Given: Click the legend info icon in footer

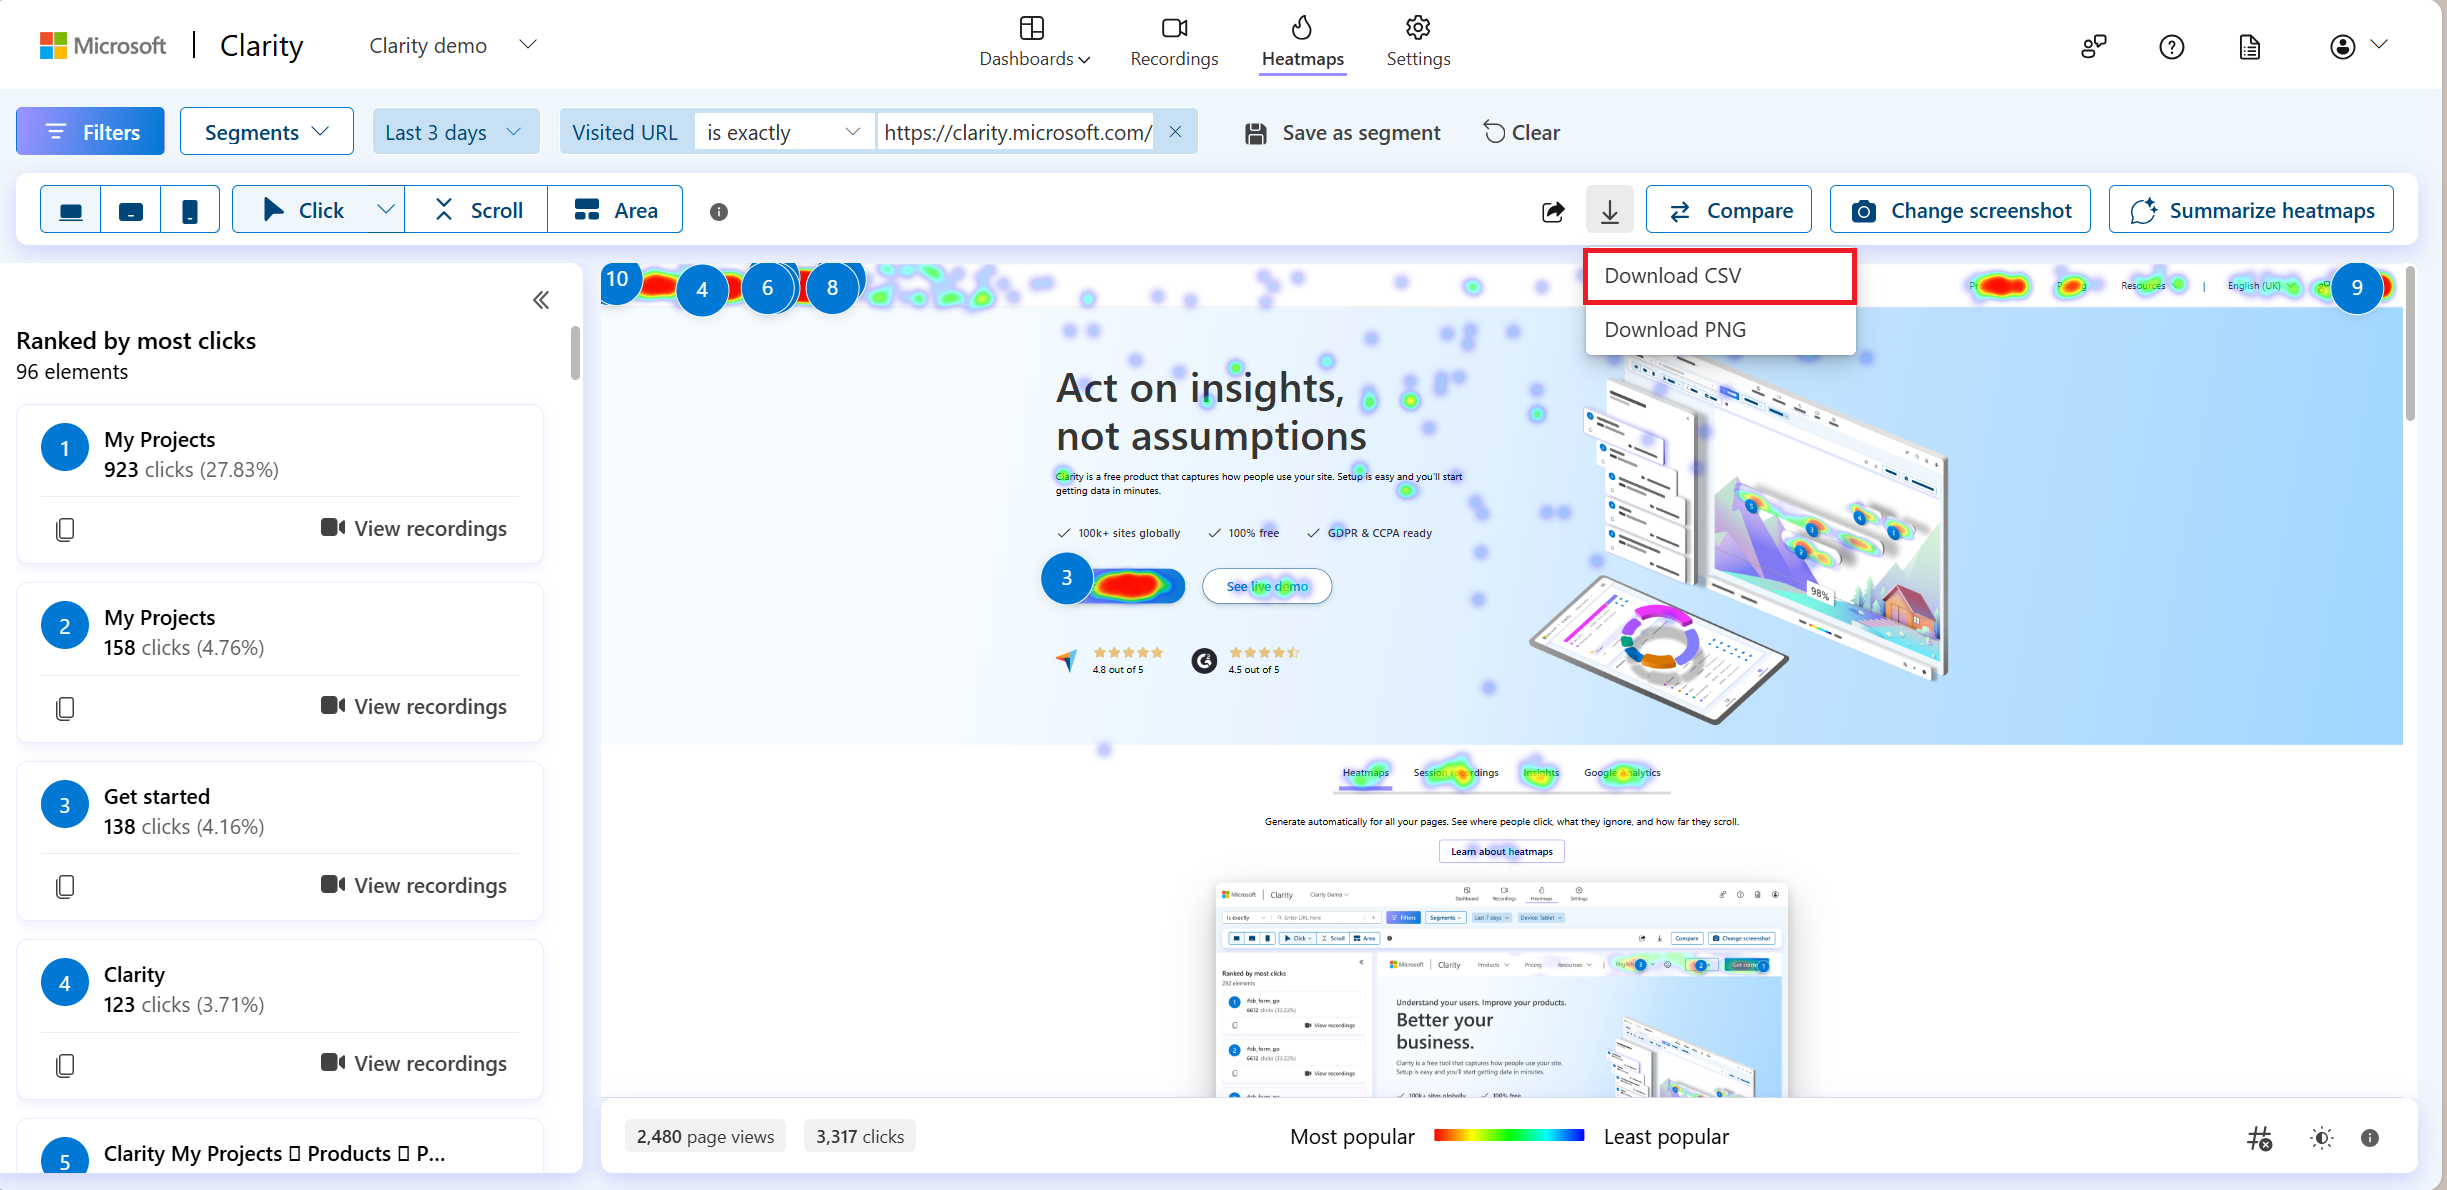Looking at the screenshot, I should (x=2370, y=1138).
